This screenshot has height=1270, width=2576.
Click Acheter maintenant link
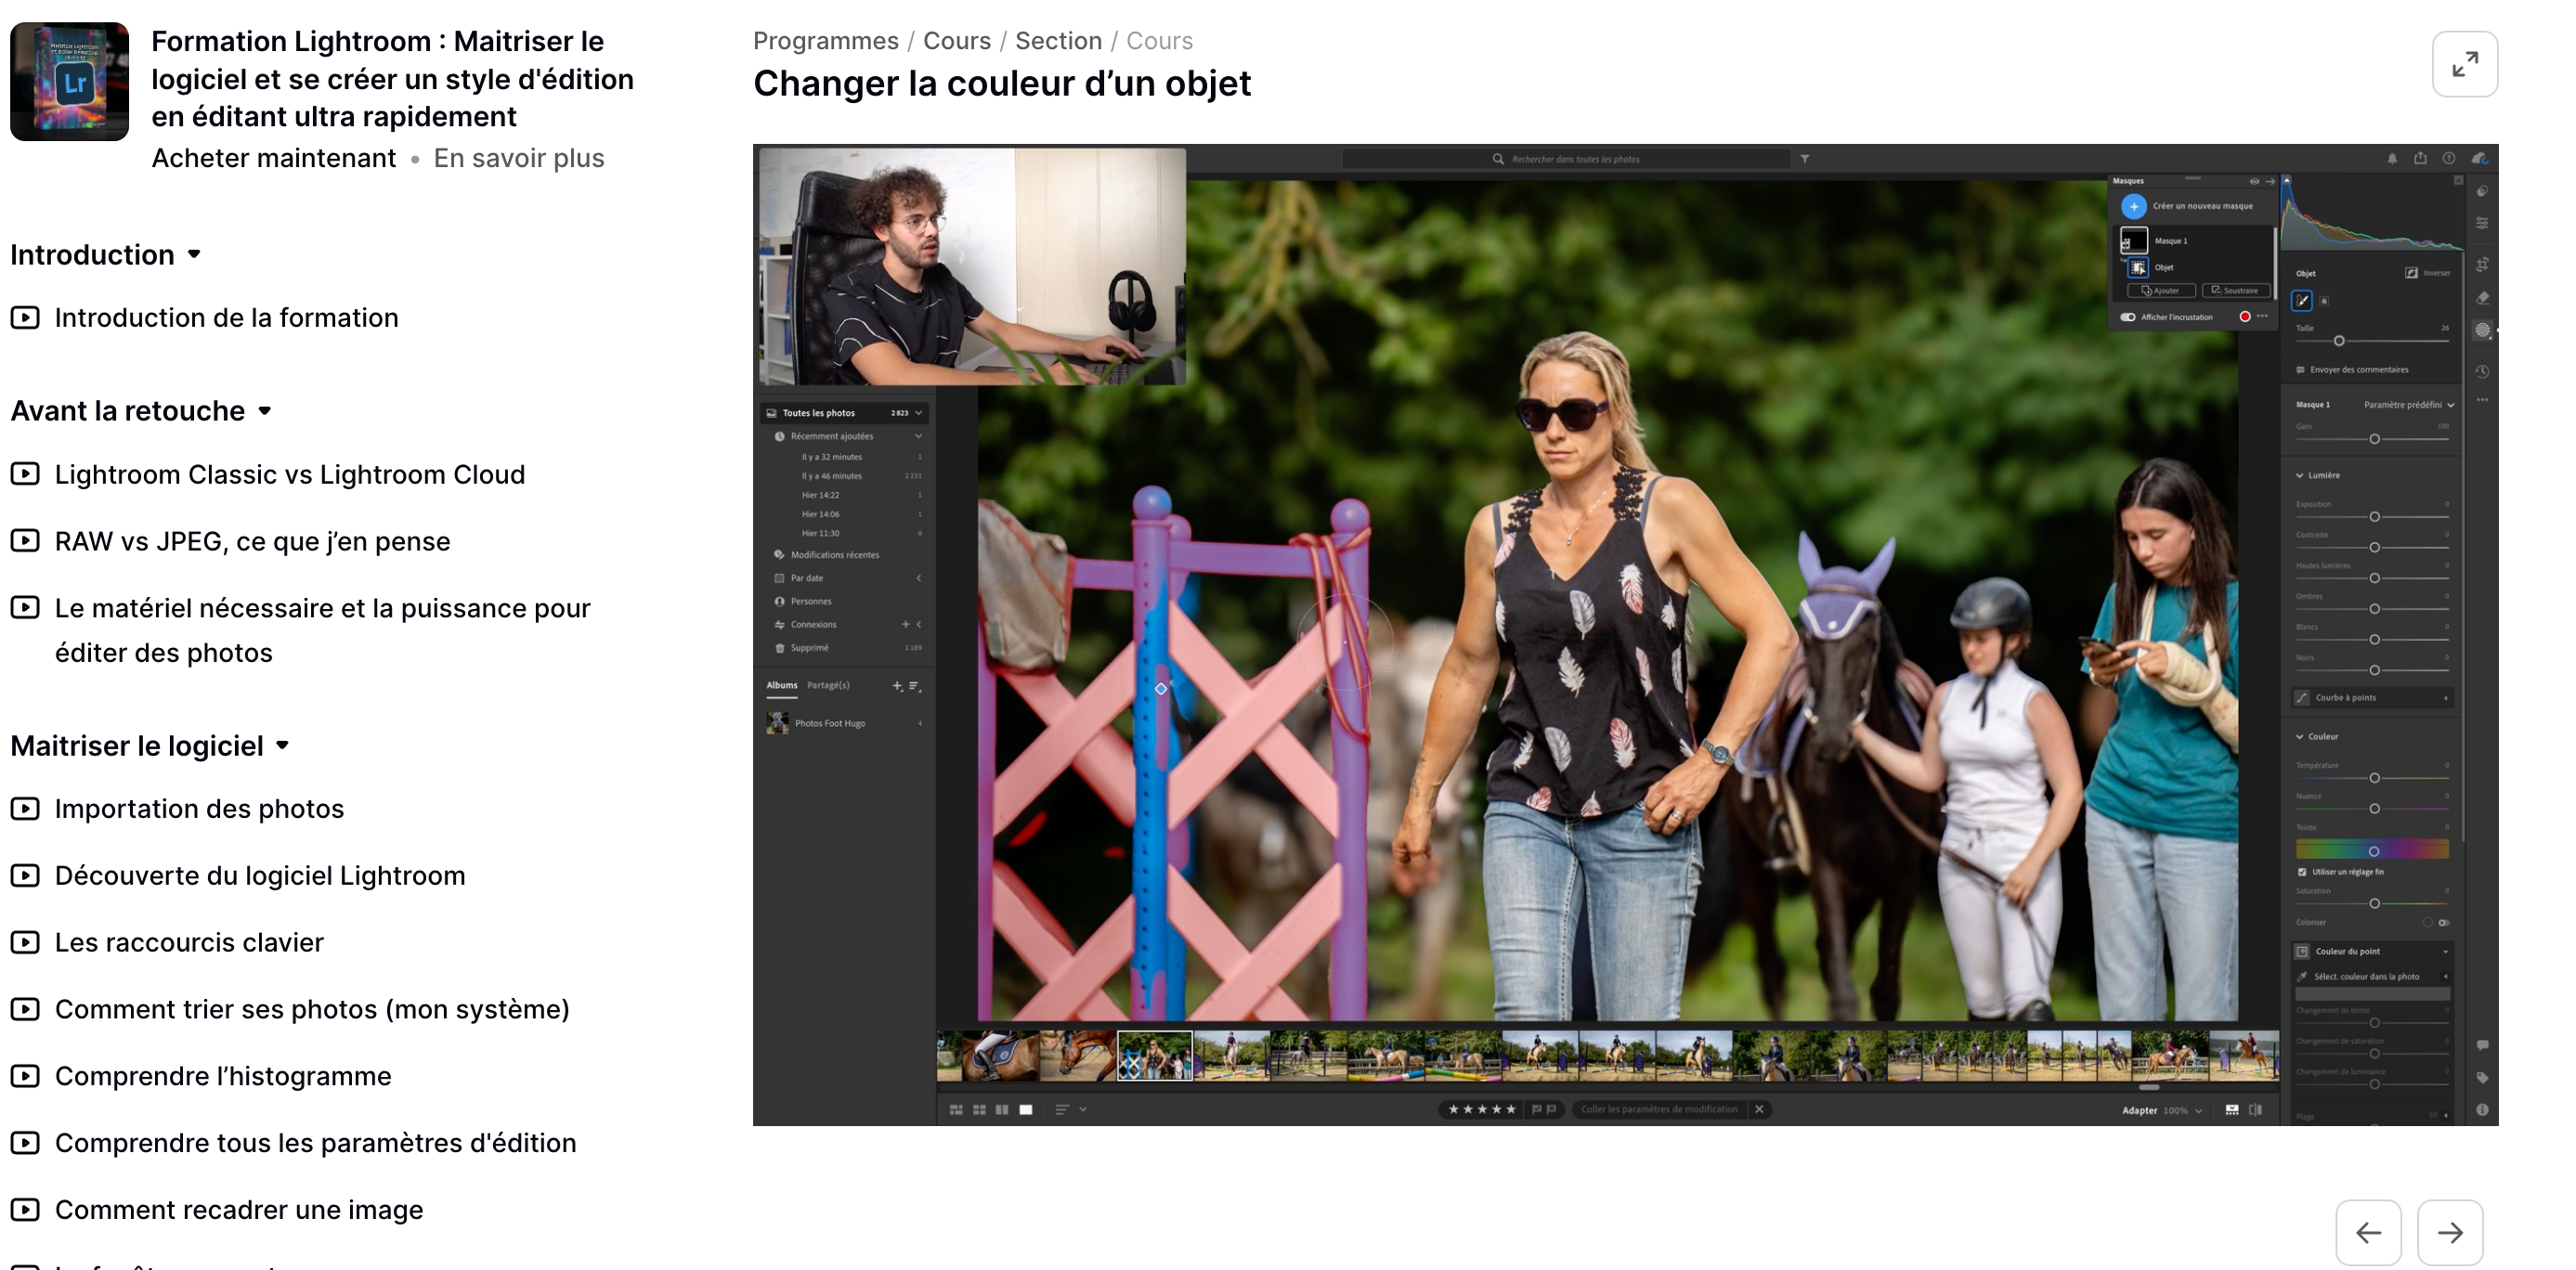pos(273,158)
